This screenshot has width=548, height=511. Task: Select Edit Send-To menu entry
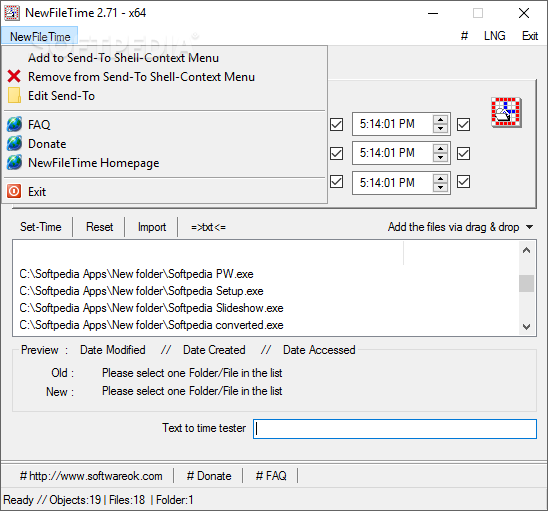point(165,96)
